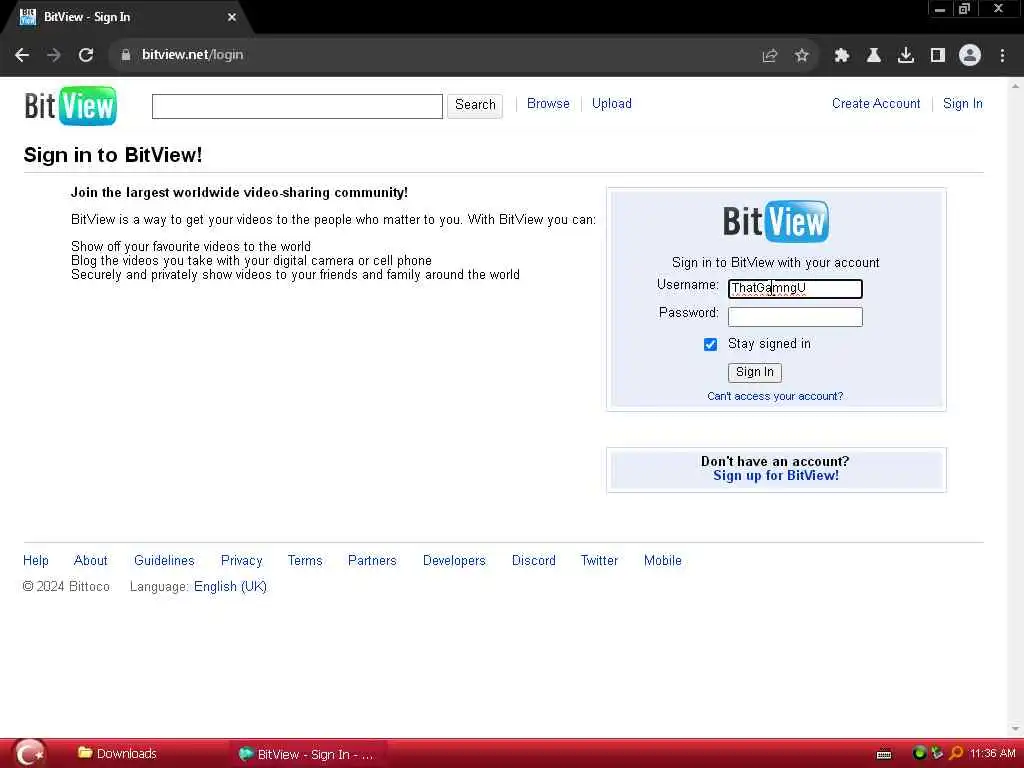Click the keyboard icon in system tray
1024x768 pixels.
pos(884,754)
